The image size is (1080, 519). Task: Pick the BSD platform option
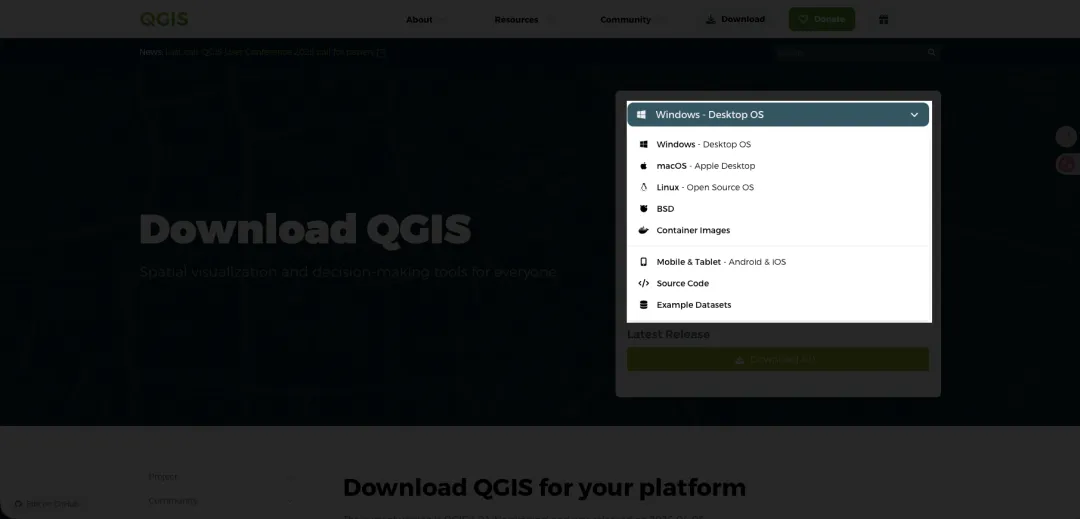click(x=779, y=209)
